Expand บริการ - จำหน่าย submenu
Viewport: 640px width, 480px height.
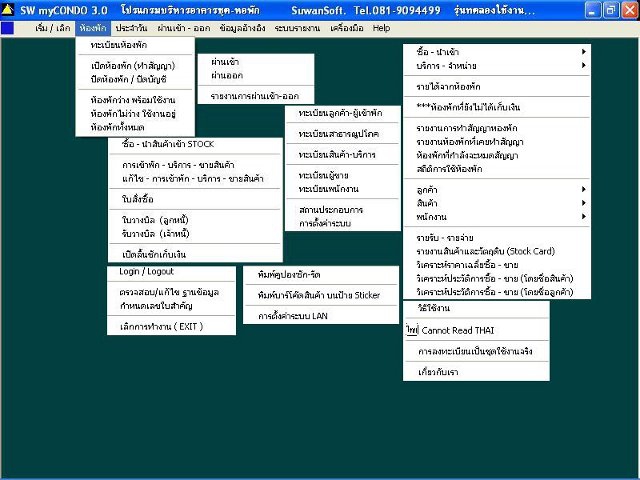[497, 66]
